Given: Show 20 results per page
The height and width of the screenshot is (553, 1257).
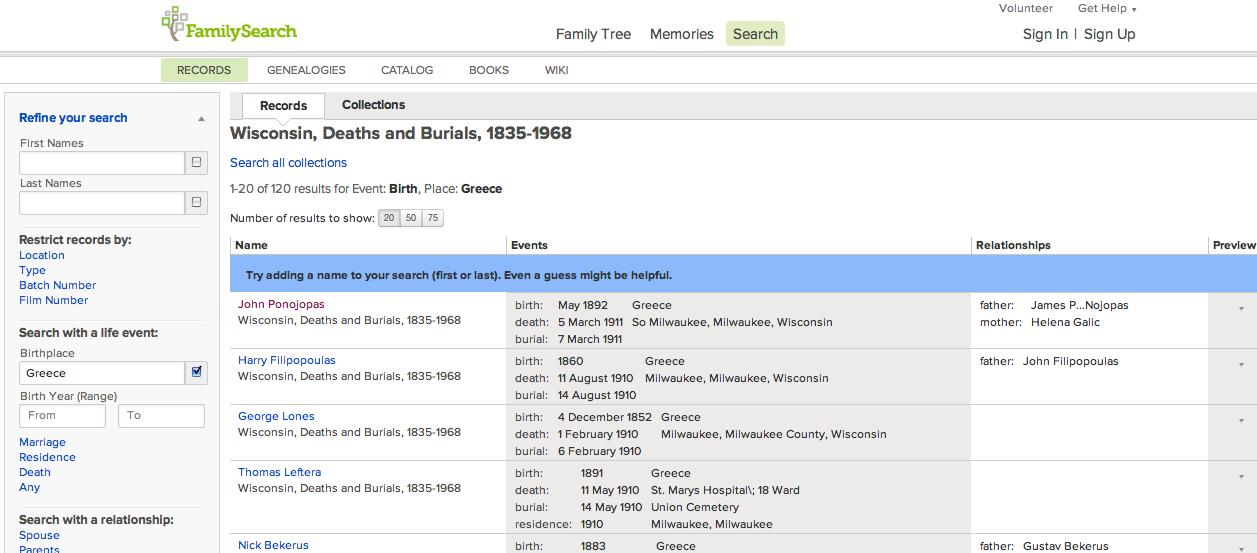Looking at the screenshot, I should (389, 218).
